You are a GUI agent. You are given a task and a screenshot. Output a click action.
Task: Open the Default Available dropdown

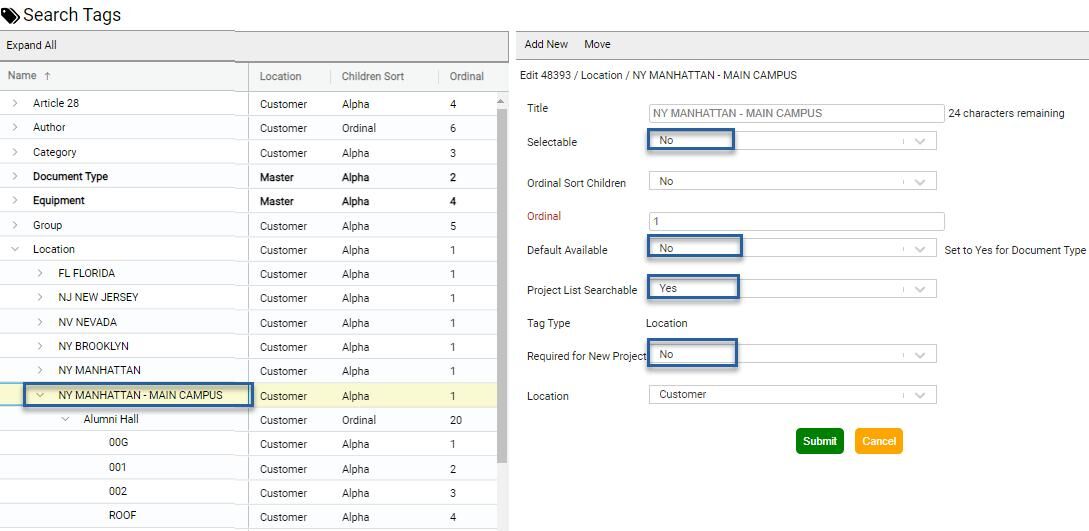pyautogui.click(x=792, y=248)
